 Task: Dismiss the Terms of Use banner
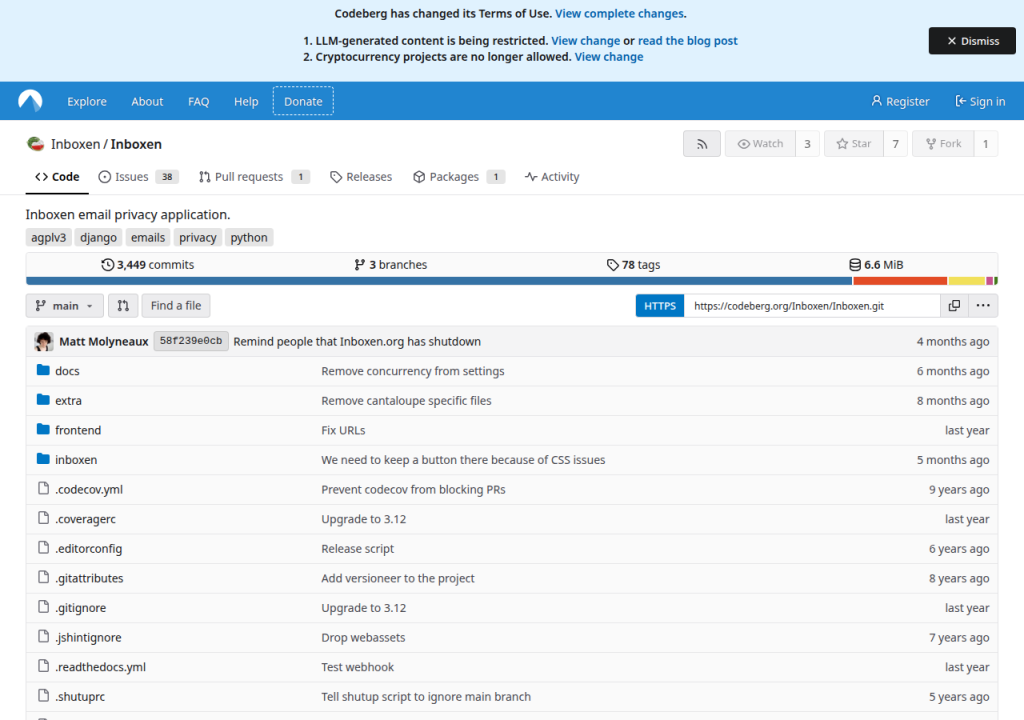pos(972,41)
